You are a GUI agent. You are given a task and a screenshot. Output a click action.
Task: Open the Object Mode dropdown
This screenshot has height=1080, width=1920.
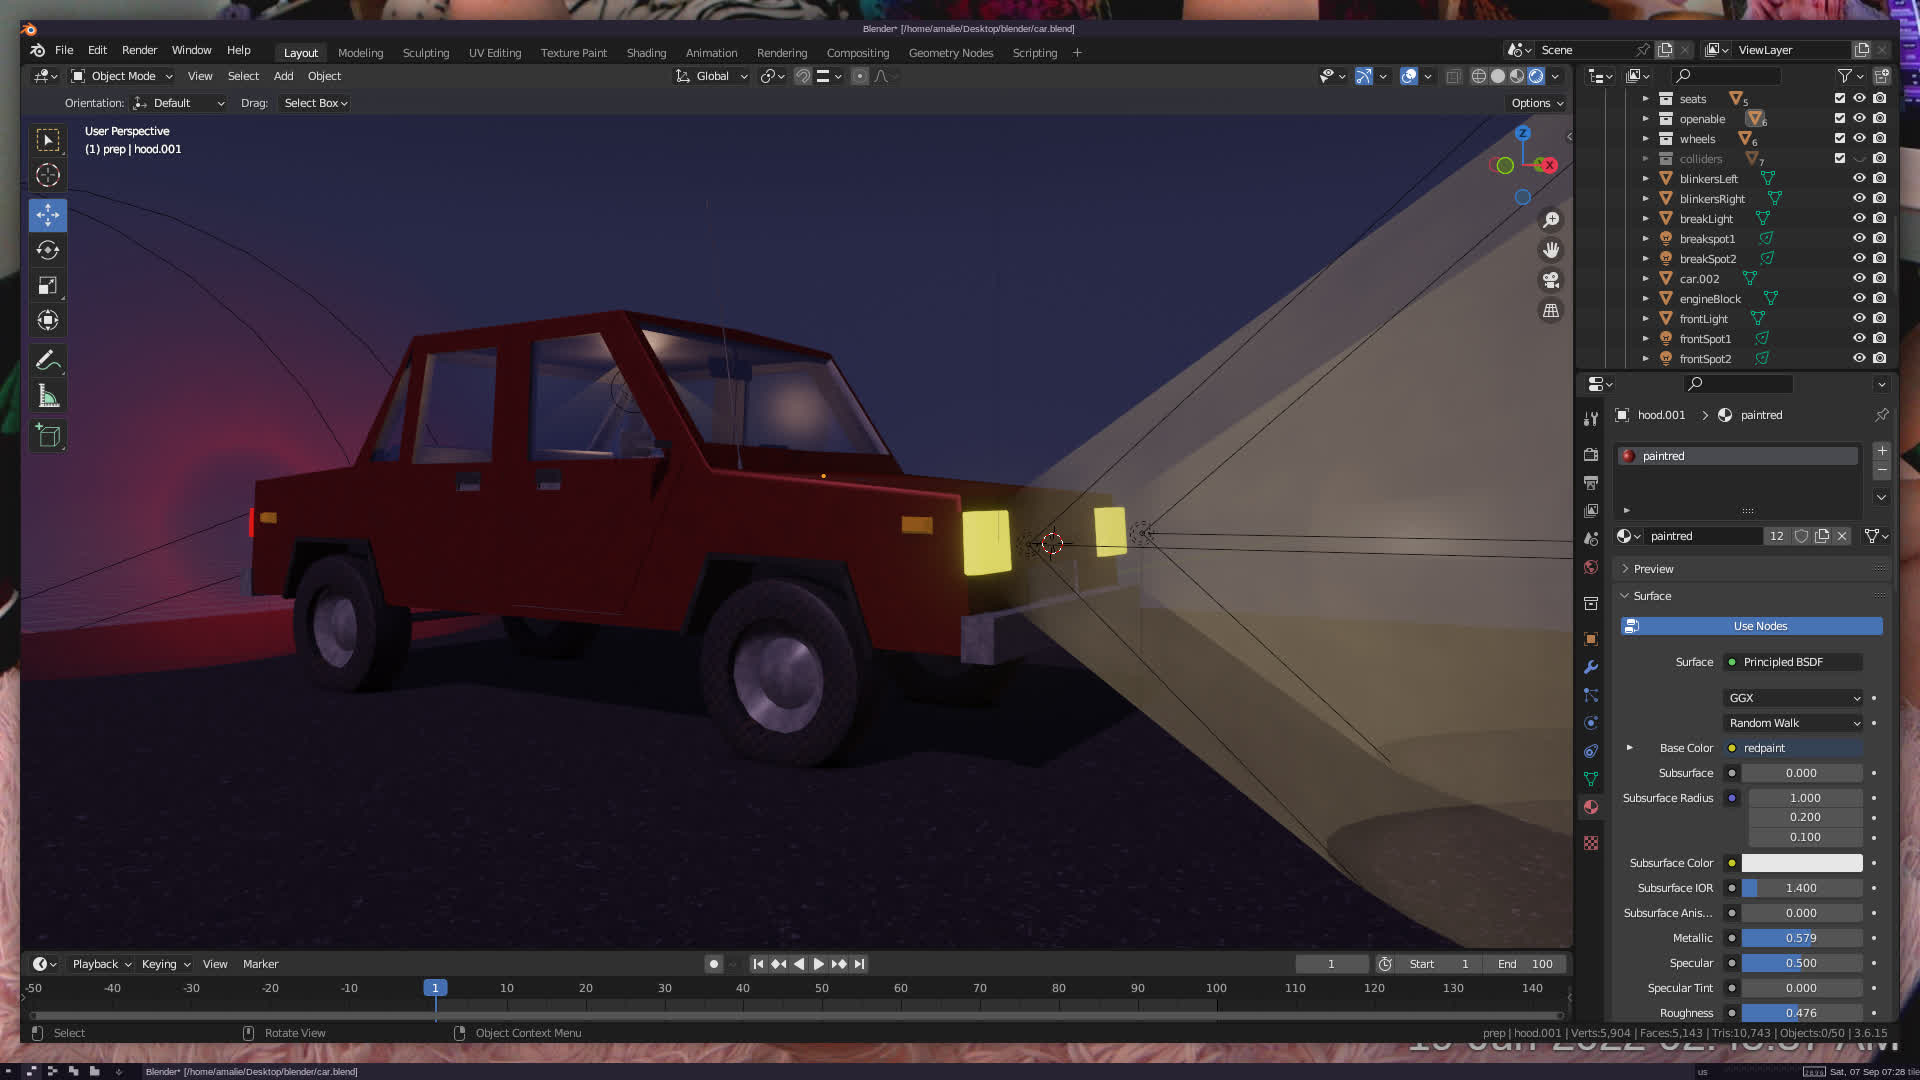click(122, 76)
